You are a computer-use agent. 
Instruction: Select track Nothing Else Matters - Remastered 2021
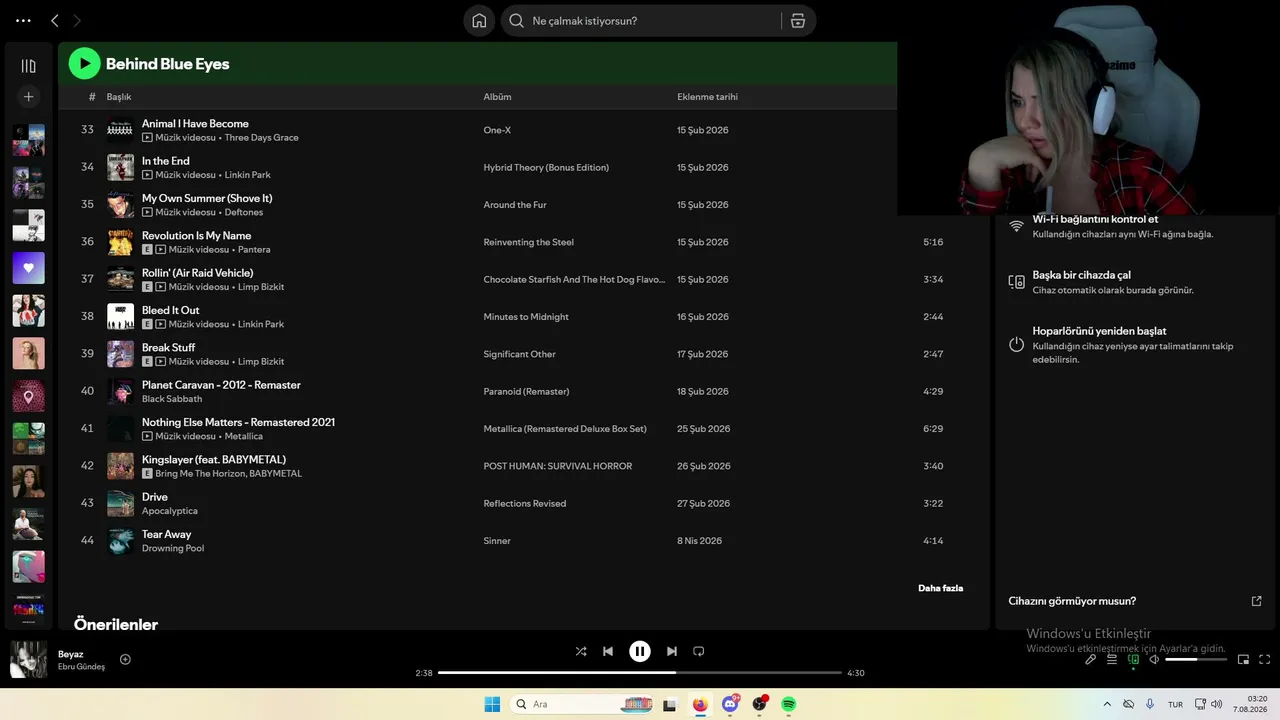(x=238, y=422)
